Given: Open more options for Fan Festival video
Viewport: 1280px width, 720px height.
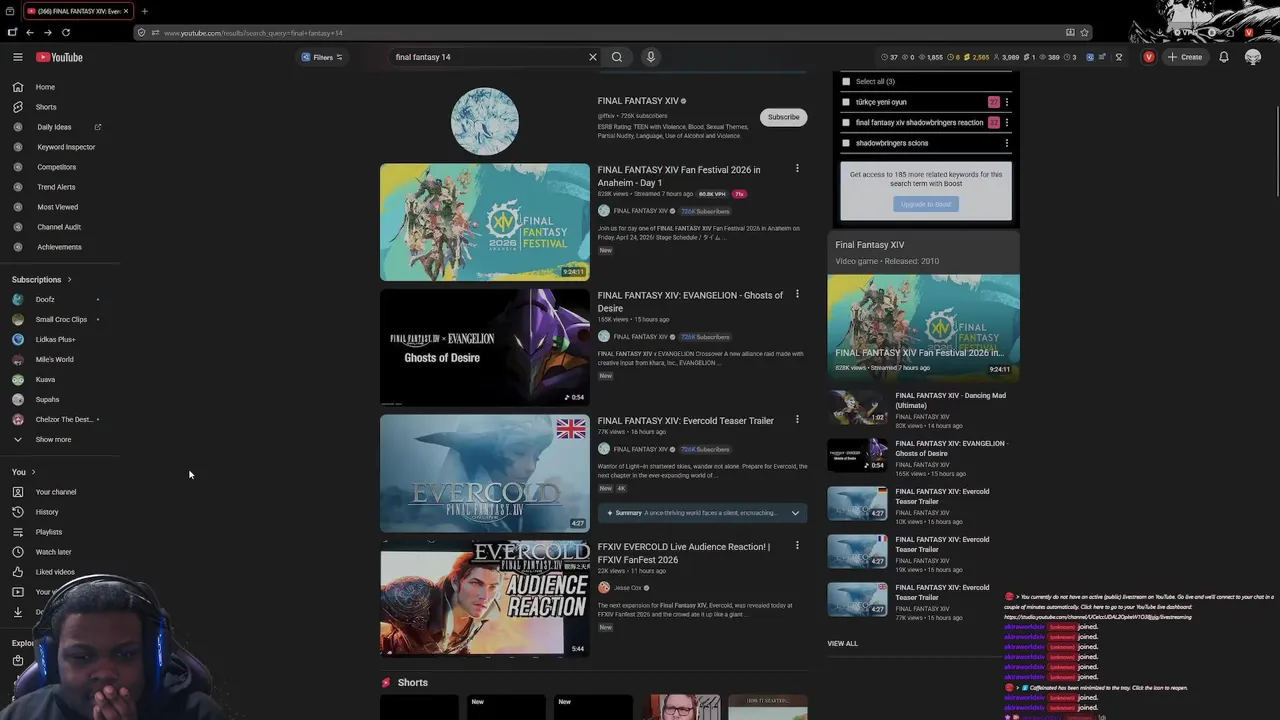Looking at the screenshot, I should tap(797, 169).
